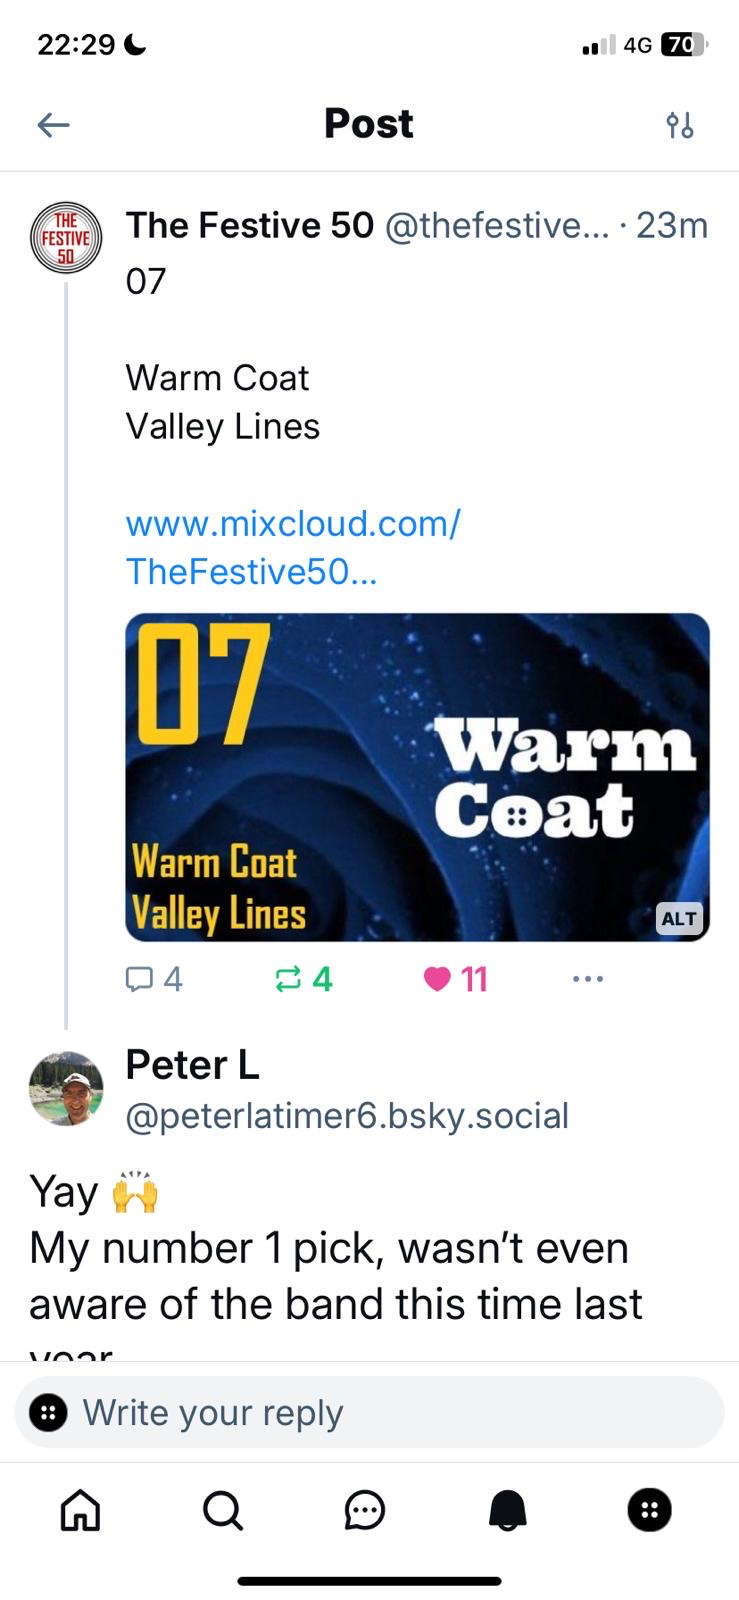Image resolution: width=739 pixels, height=1600 pixels.
Task: Tap The Festive 50 avatar
Action: [x=66, y=238]
